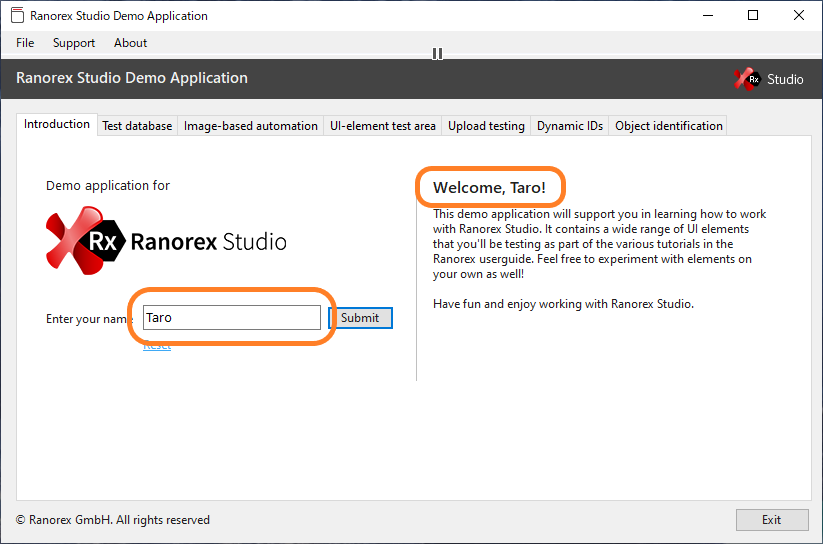This screenshot has height=544, width=823.
Task: Click 'Ranorex Studio Demo Application' header title
Action: [132, 78]
